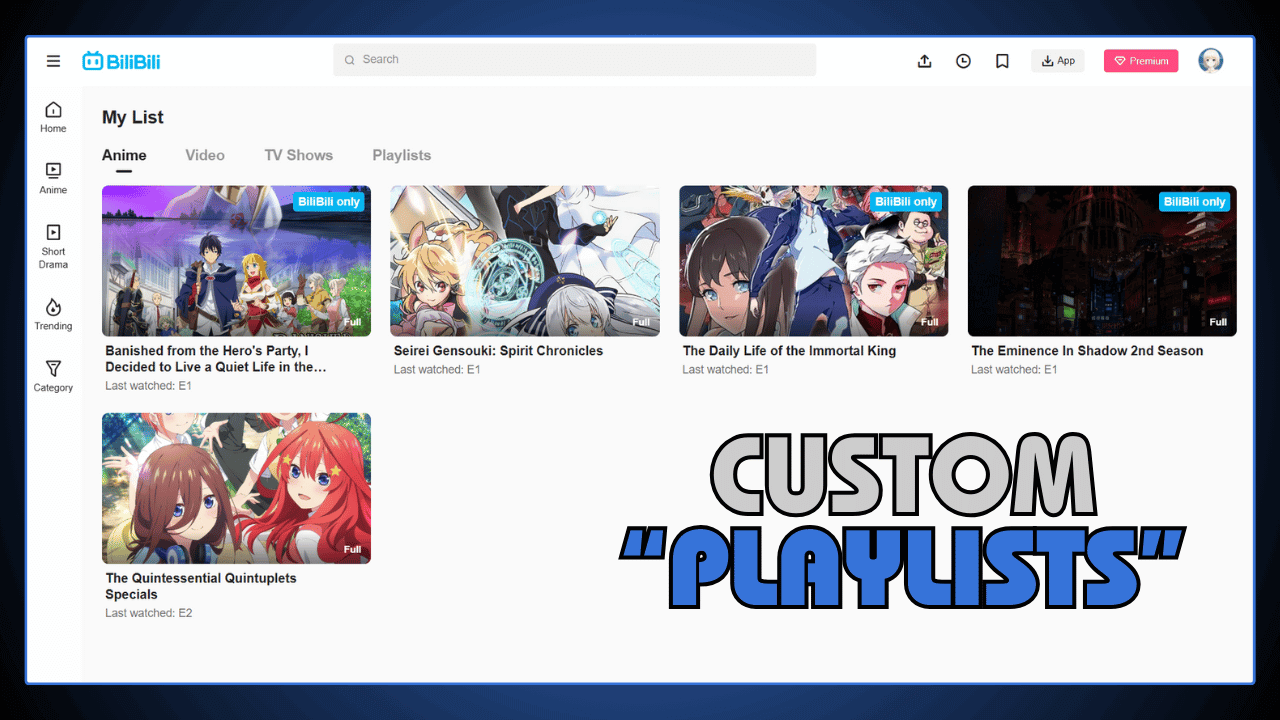
Task: Click the search input field
Action: [574, 60]
